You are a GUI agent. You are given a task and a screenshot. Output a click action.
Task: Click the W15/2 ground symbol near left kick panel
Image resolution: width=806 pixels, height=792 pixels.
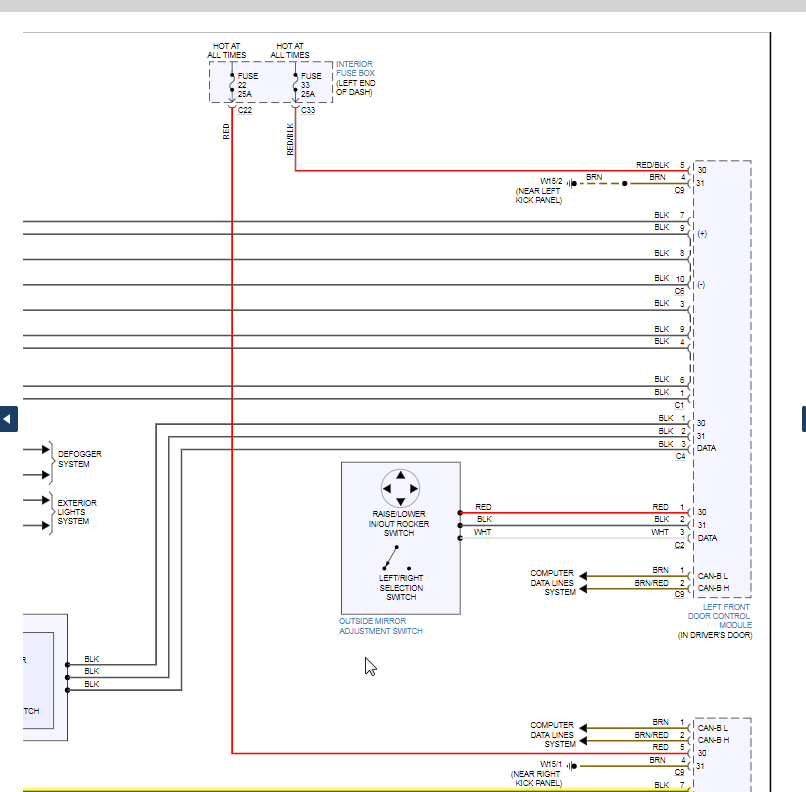(x=571, y=184)
